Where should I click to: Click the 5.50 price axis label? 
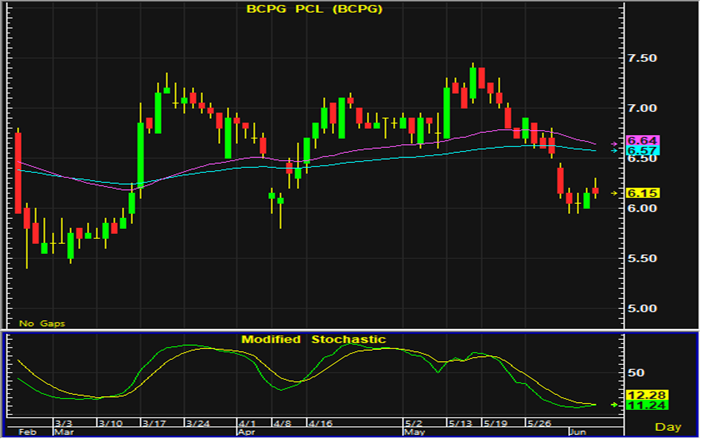tap(642, 258)
